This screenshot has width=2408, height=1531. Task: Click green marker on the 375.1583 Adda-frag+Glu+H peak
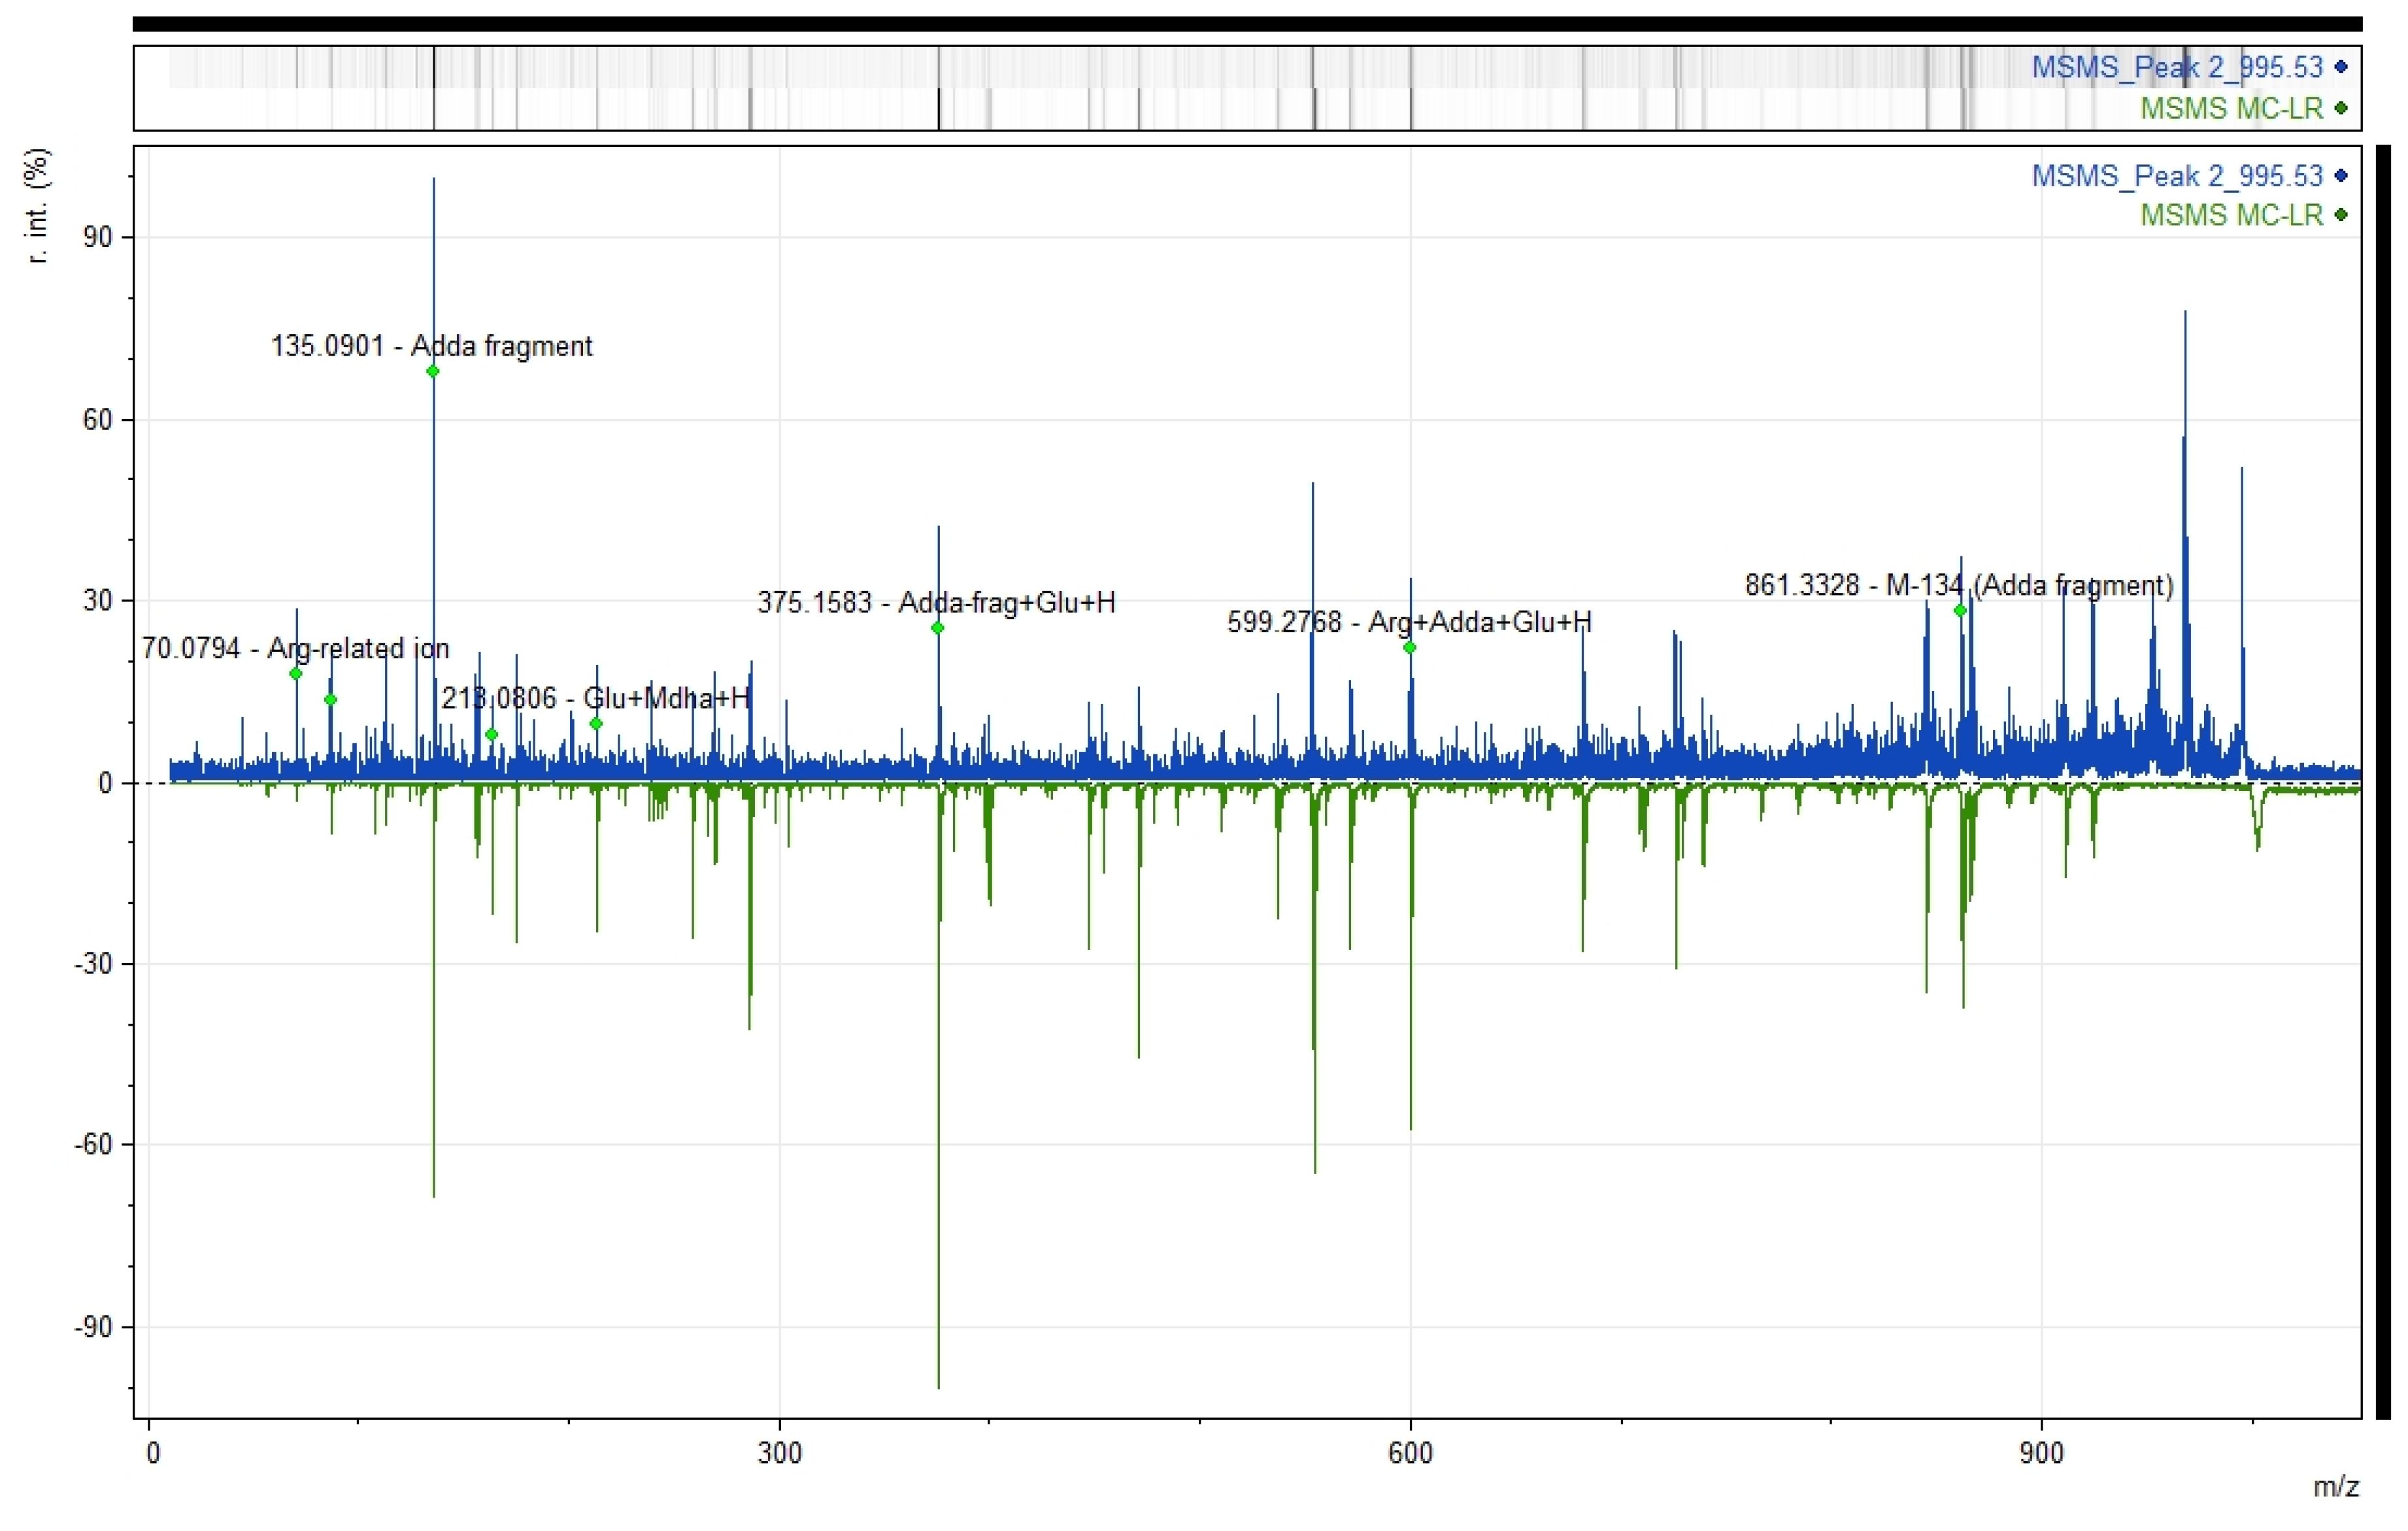click(938, 628)
